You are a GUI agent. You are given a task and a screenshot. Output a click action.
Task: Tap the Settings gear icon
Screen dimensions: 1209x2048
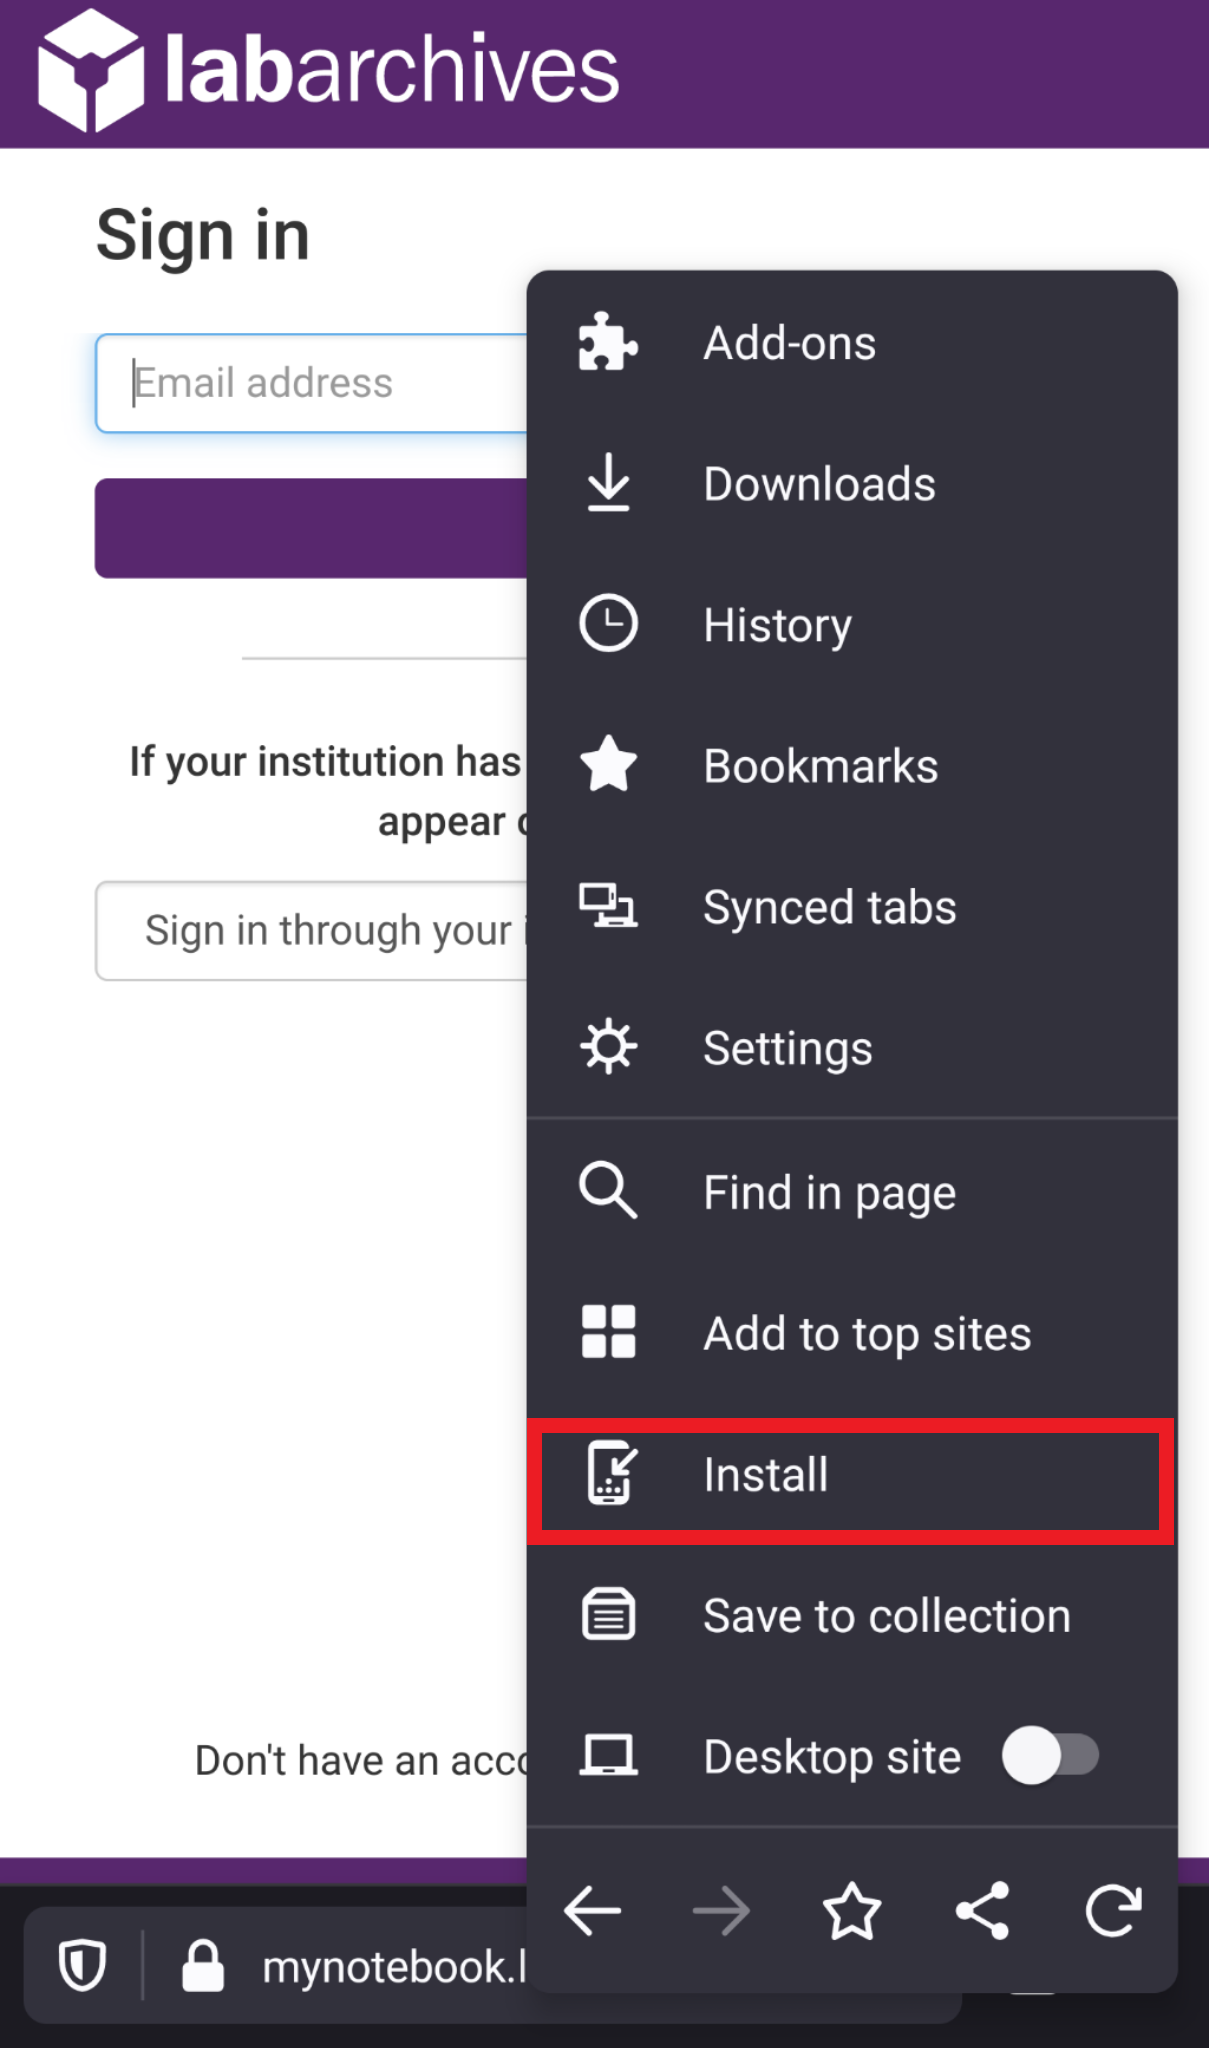(608, 1047)
